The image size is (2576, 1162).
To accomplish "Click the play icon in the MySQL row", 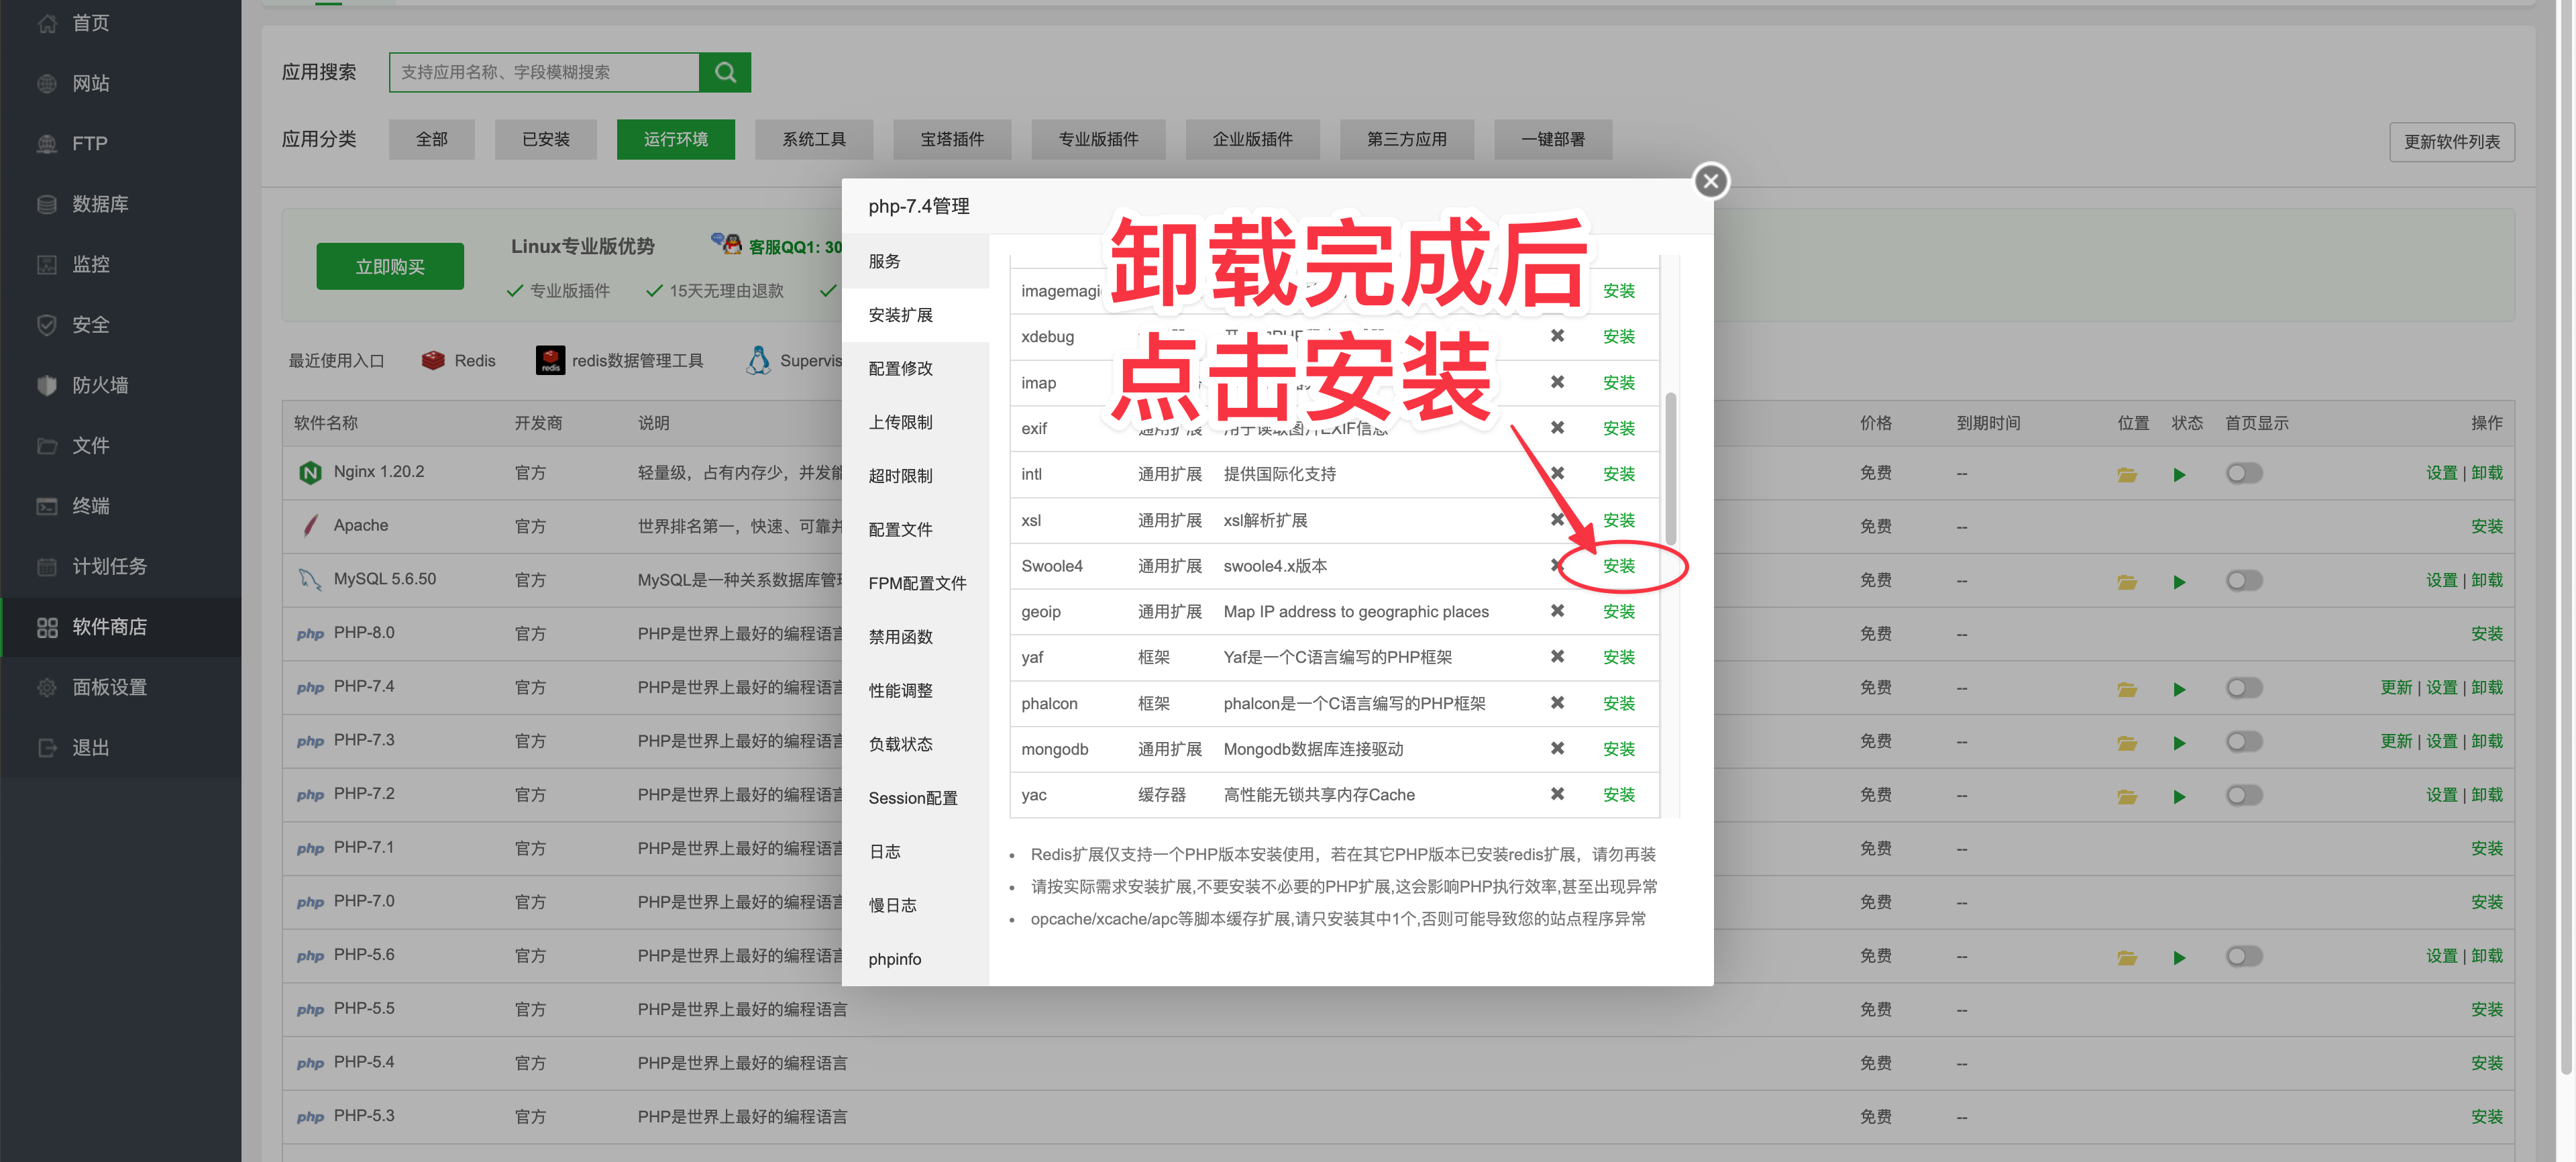I will coord(2179,581).
